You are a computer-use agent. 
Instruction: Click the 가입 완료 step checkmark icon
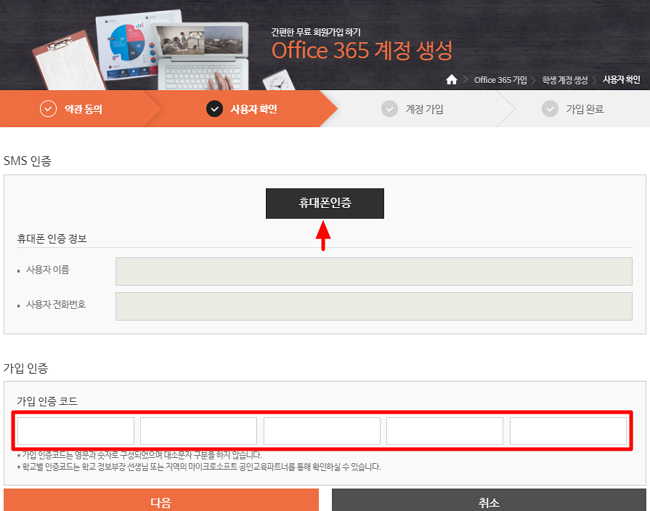(550, 109)
